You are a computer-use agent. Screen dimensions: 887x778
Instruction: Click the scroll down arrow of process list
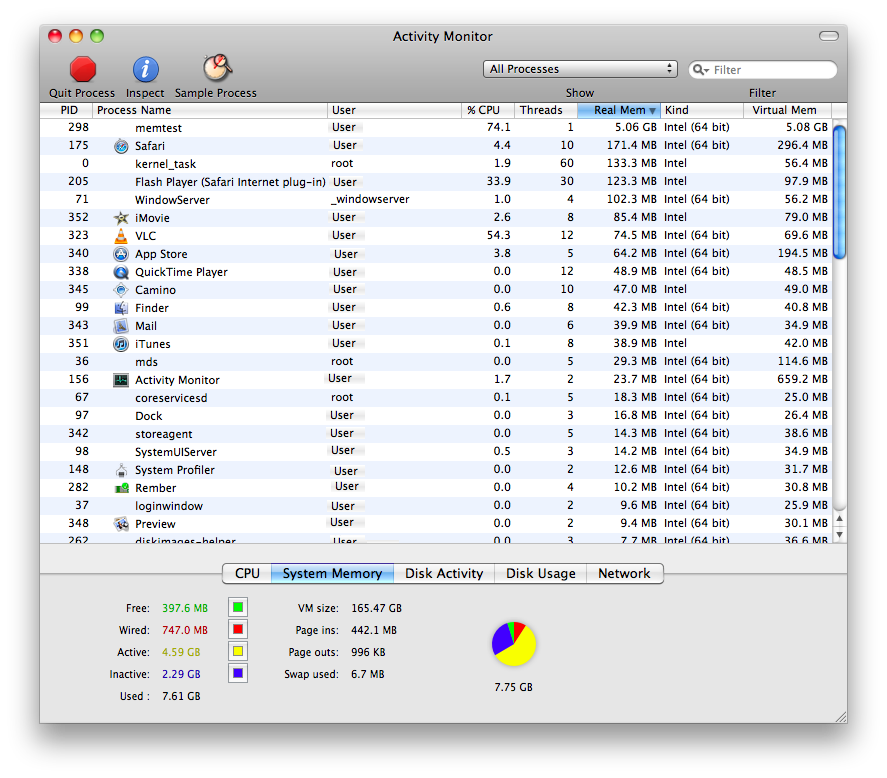pyautogui.click(x=840, y=535)
